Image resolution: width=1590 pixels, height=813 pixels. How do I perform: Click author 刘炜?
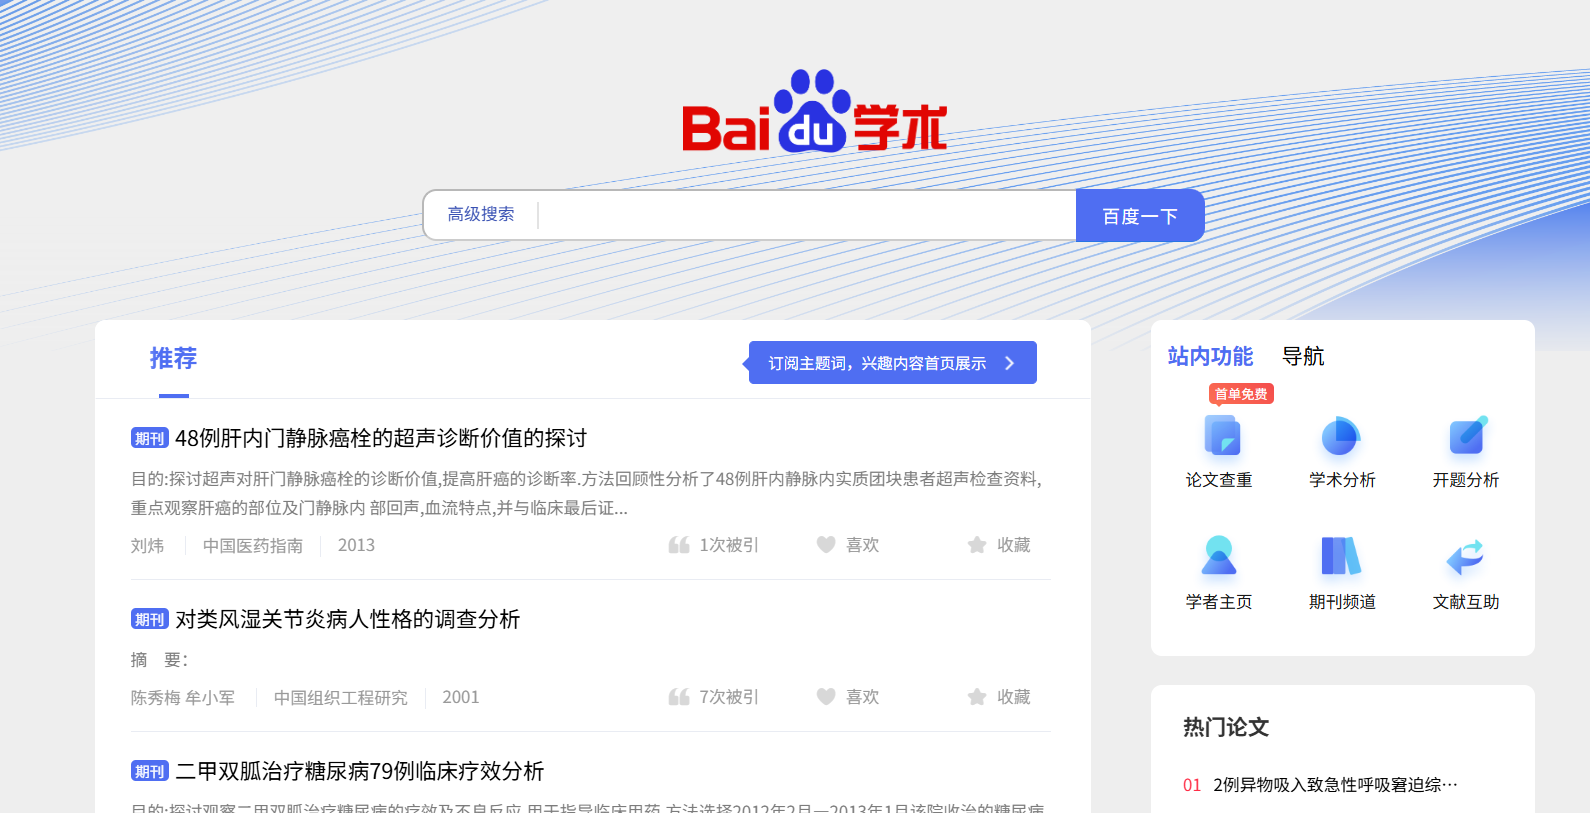147,545
